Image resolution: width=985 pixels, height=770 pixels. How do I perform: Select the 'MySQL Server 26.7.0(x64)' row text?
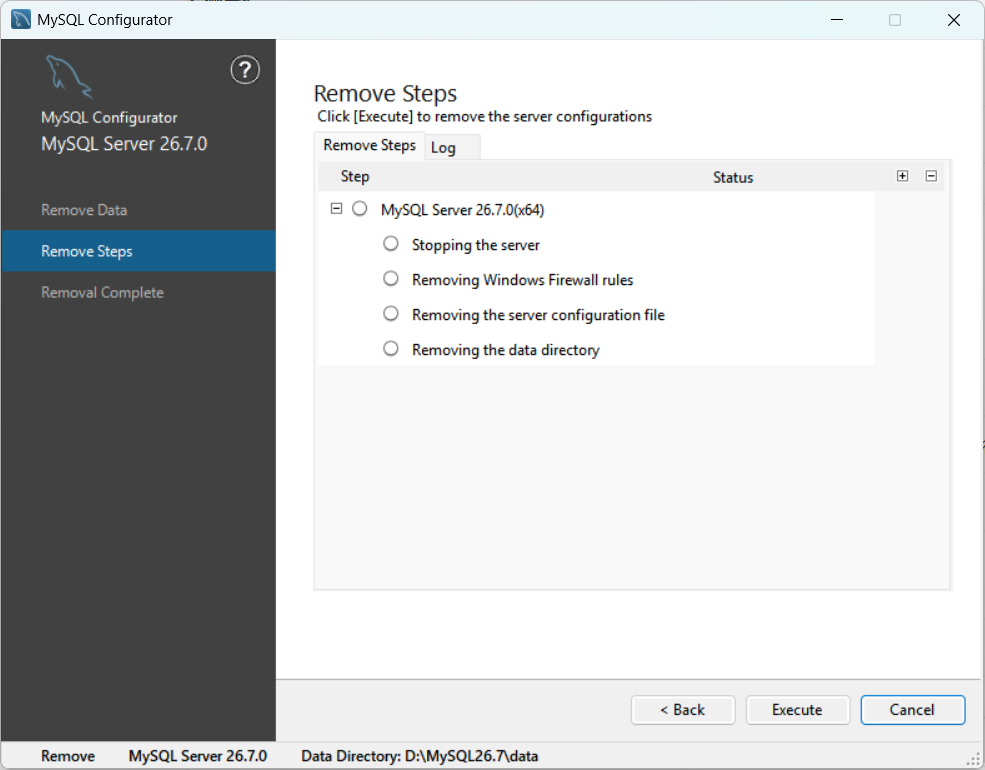tap(462, 210)
